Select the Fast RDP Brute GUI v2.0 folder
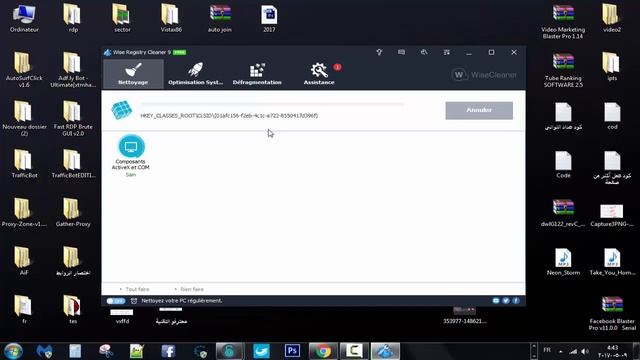 [73, 118]
